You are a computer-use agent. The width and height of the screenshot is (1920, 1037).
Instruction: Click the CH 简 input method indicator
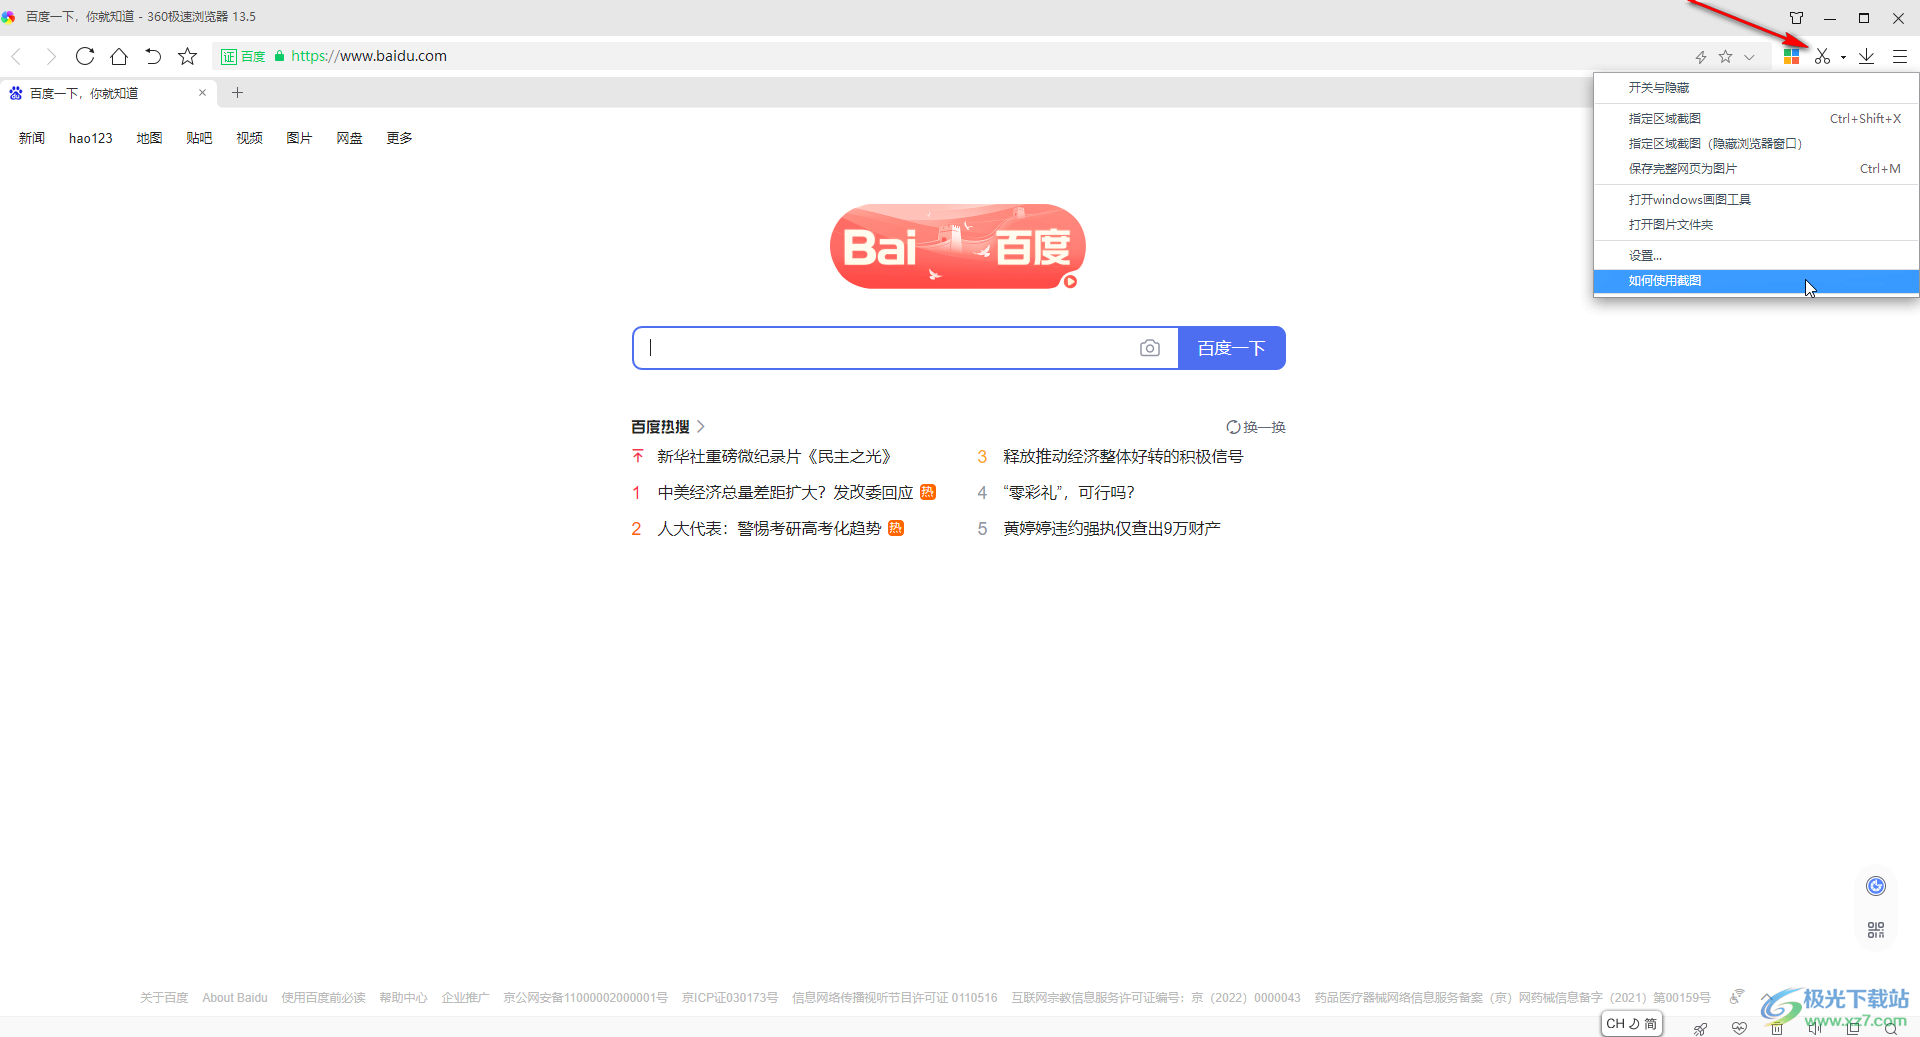pyautogui.click(x=1632, y=1024)
